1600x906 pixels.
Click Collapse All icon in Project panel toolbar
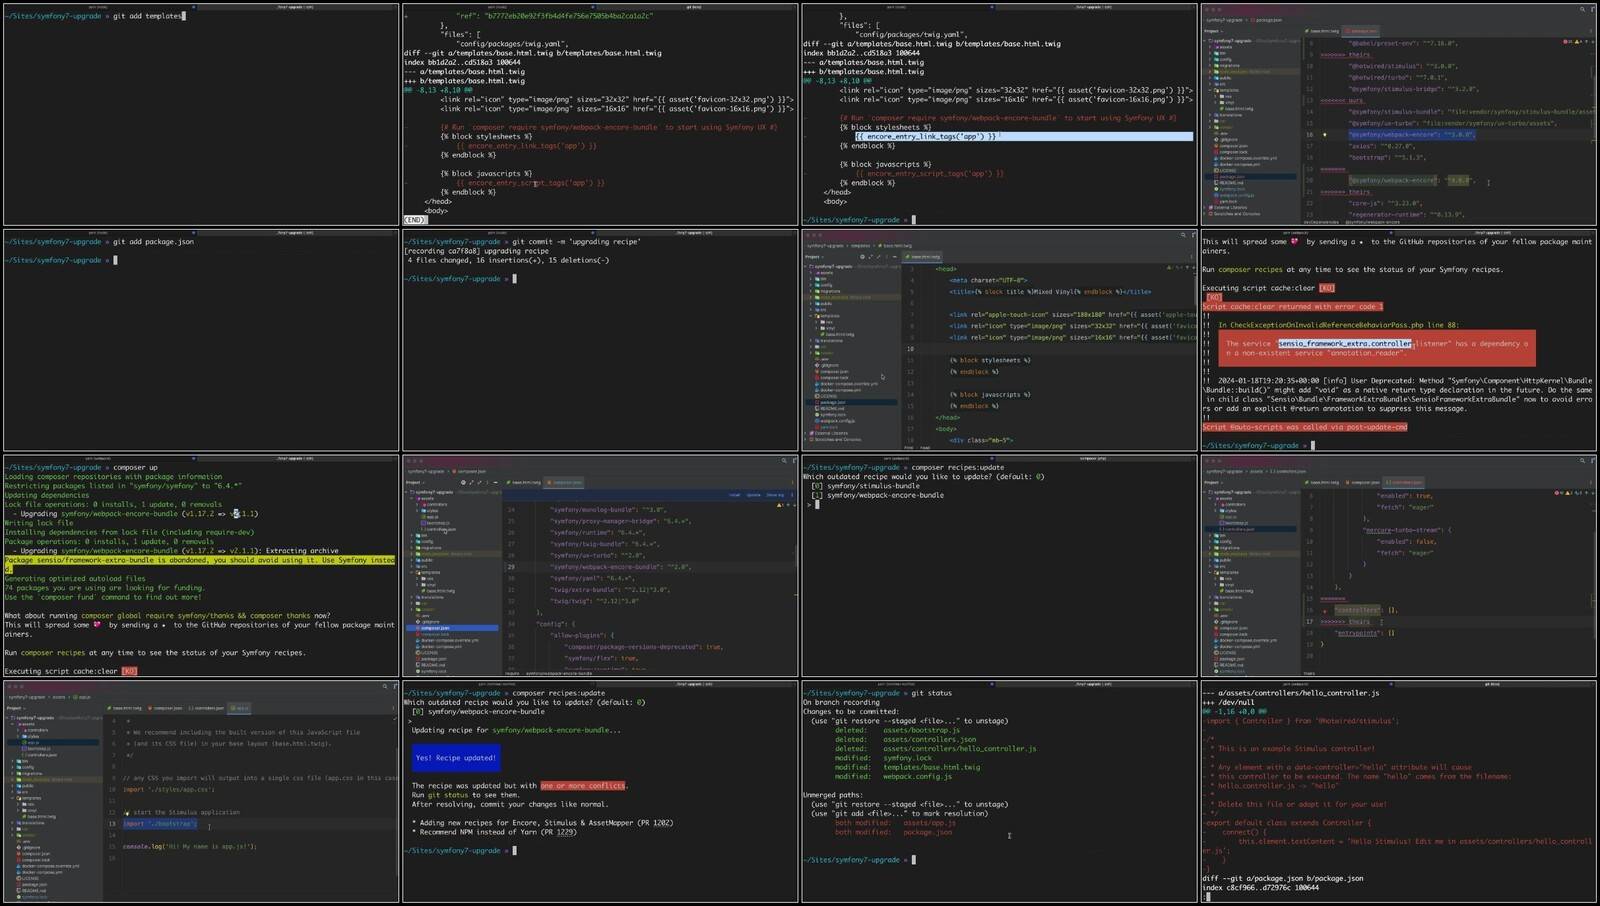click(478, 482)
